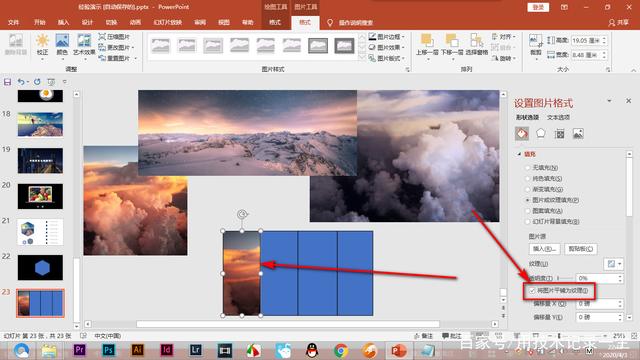Click Bring Forward (上移一层) icon
Image resolution: width=640 pixels, height=360 pixels.
pos(427,41)
